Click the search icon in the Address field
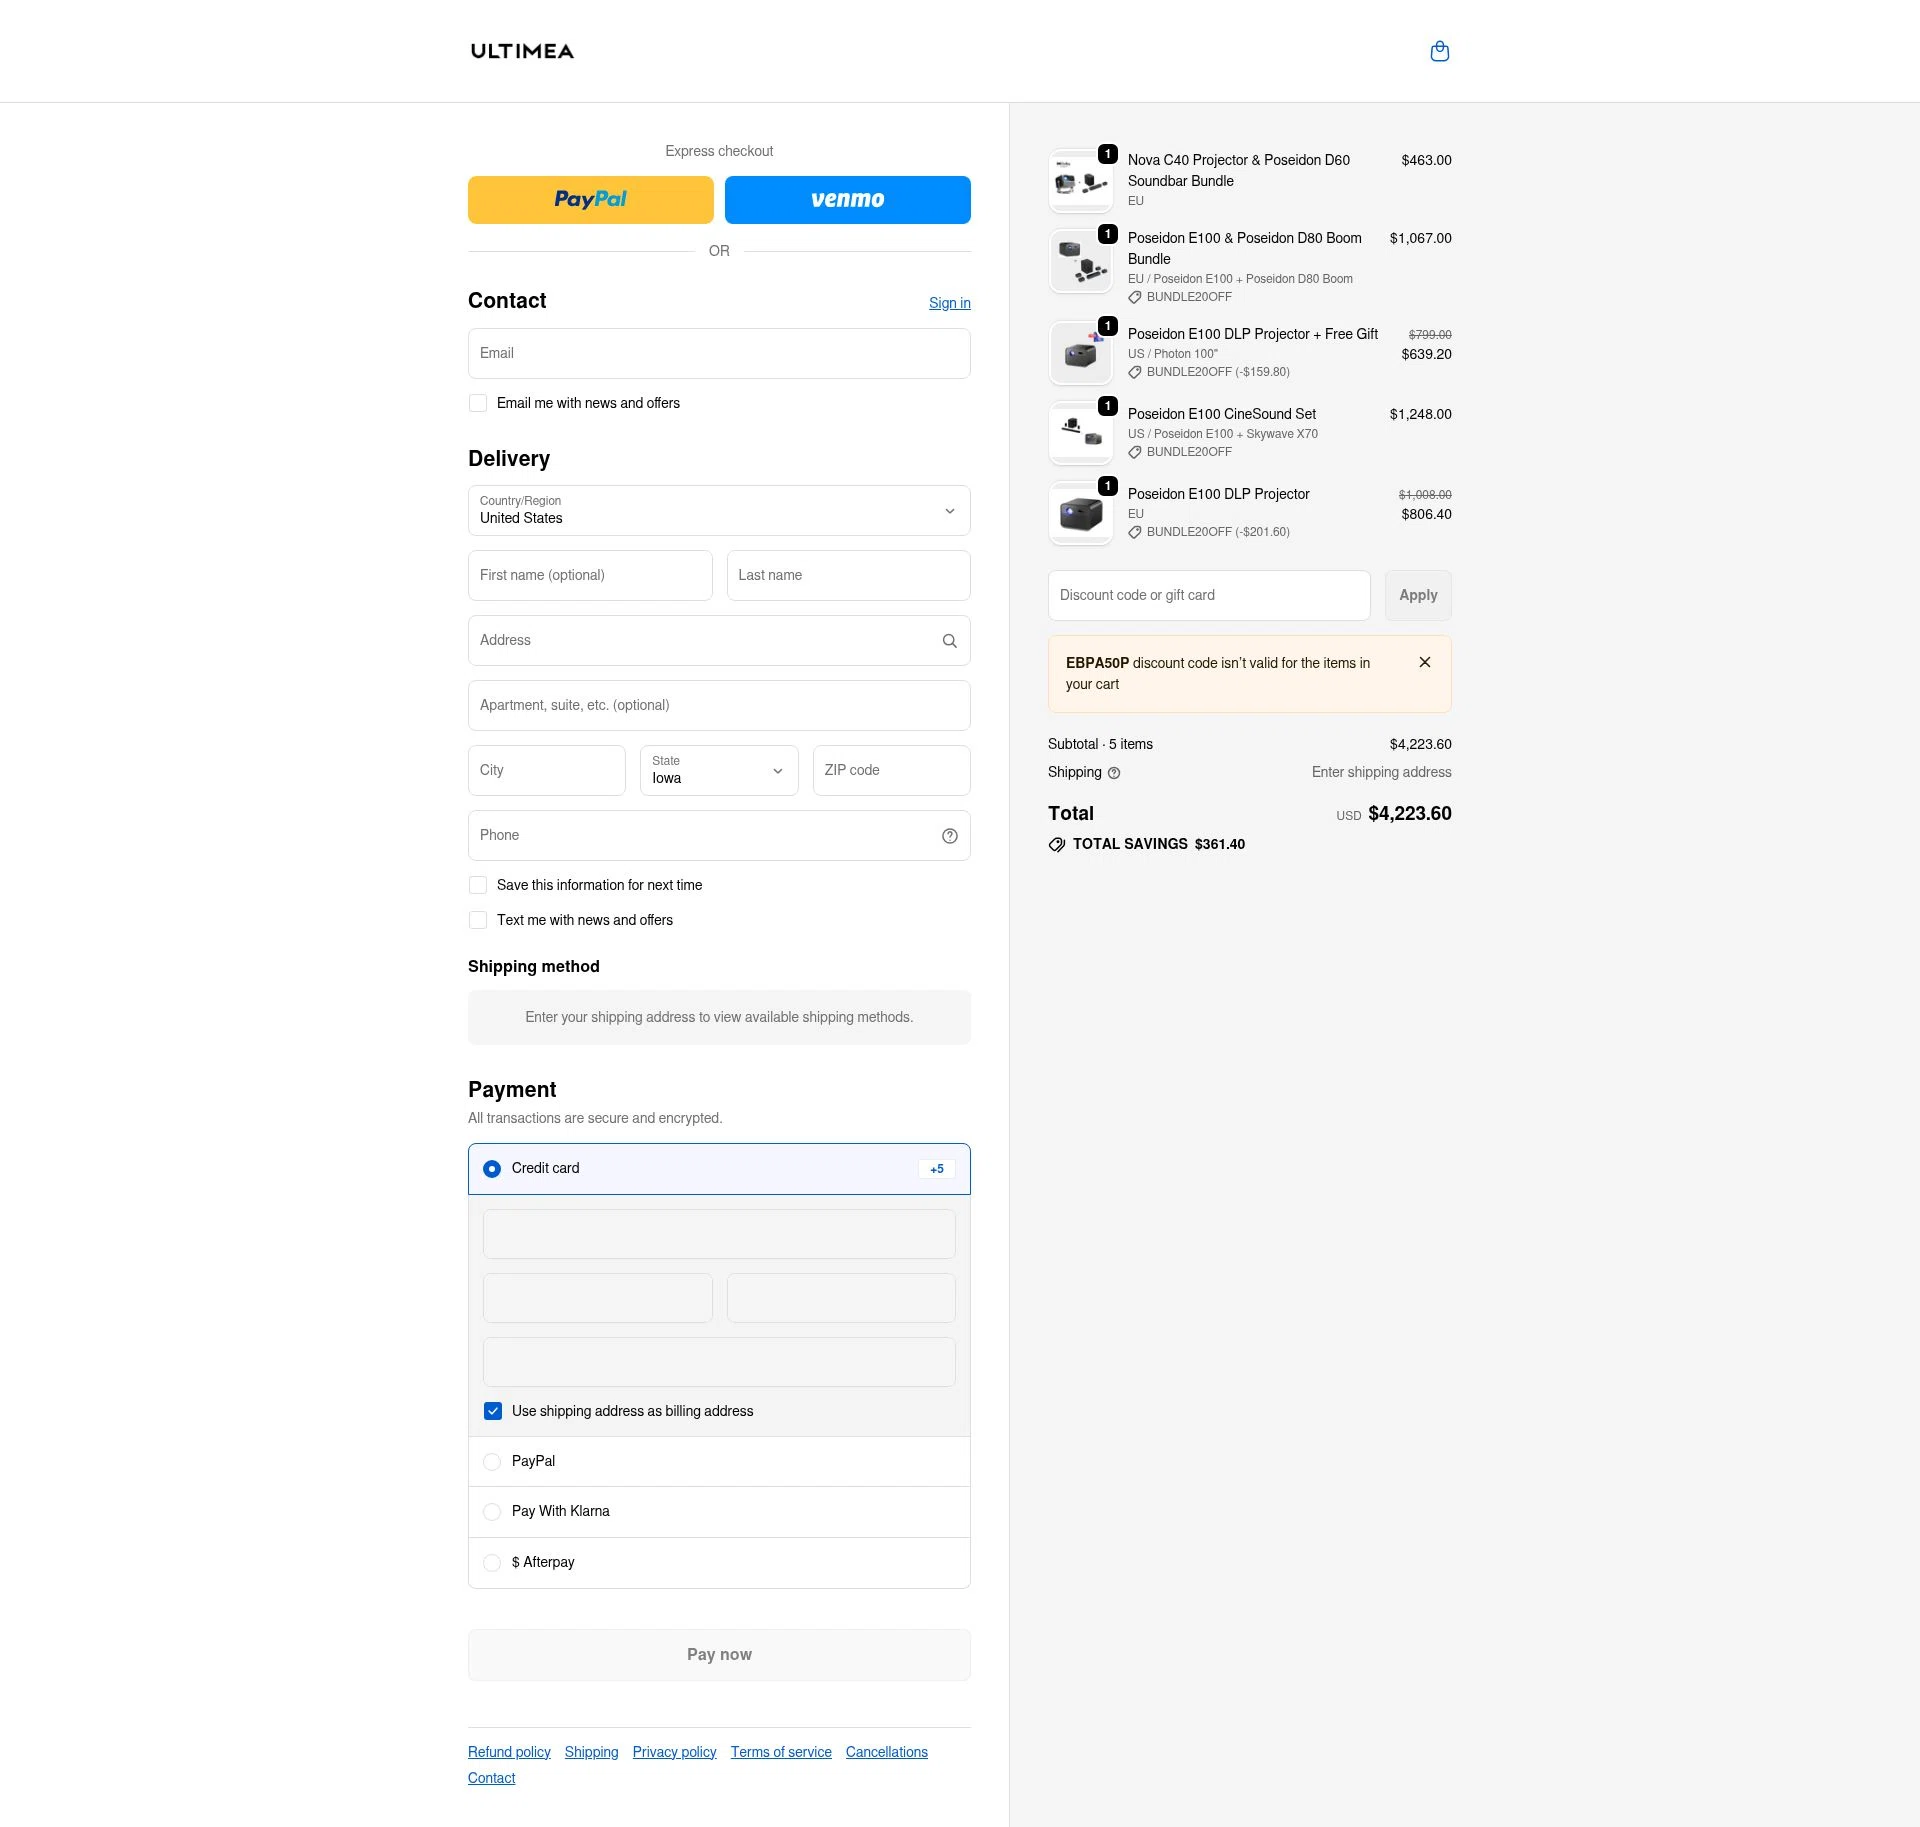Image resolution: width=1920 pixels, height=1827 pixels. (x=948, y=640)
